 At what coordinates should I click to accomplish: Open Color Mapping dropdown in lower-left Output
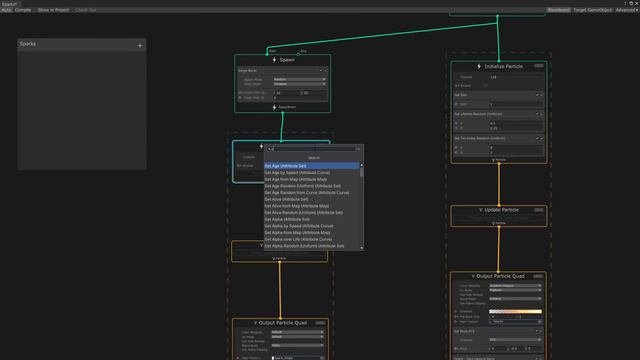298,332
